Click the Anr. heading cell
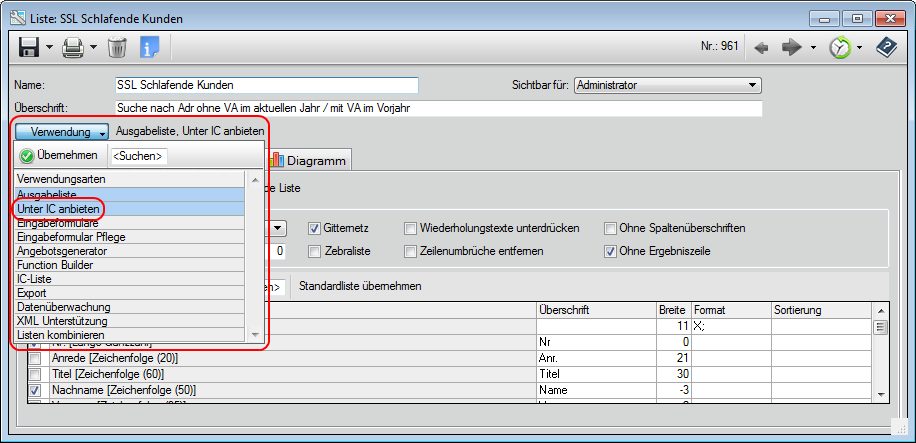The width and height of the screenshot is (916, 443). pos(595,358)
